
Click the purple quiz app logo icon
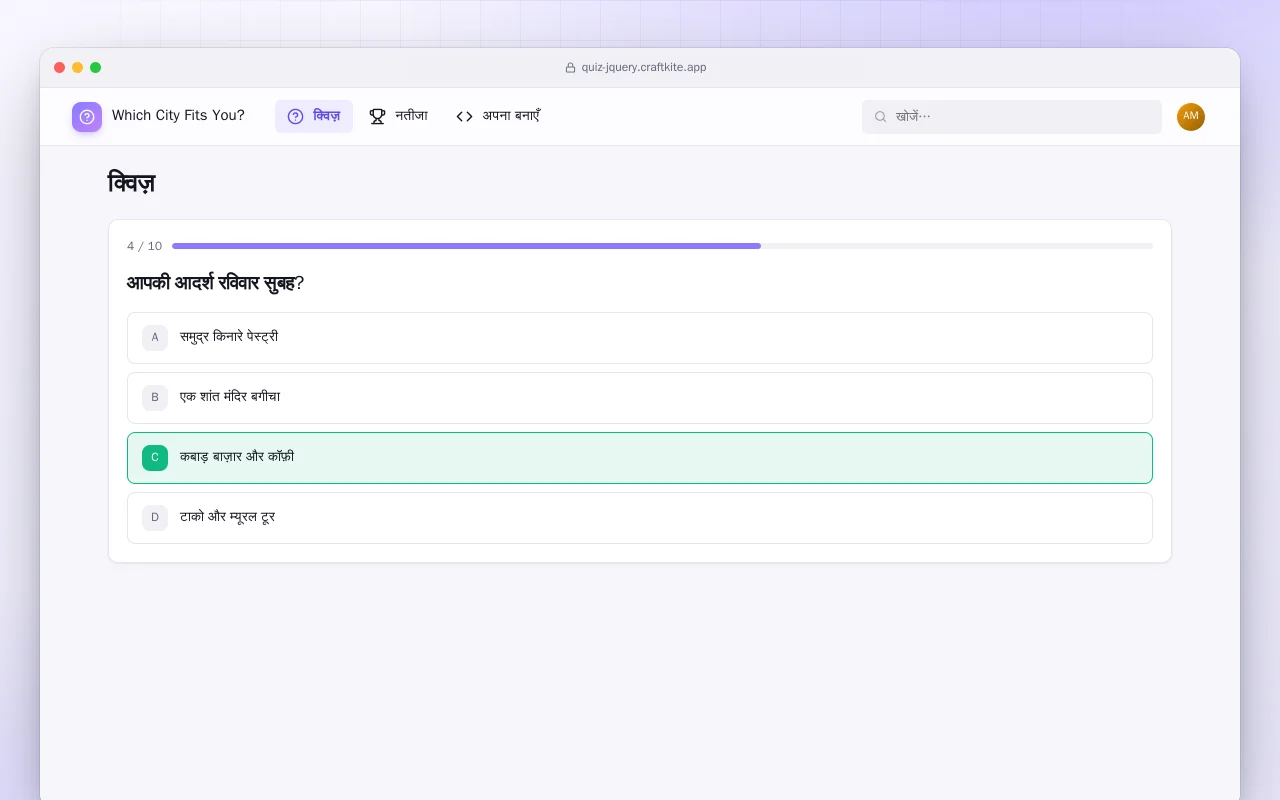[x=87, y=117]
